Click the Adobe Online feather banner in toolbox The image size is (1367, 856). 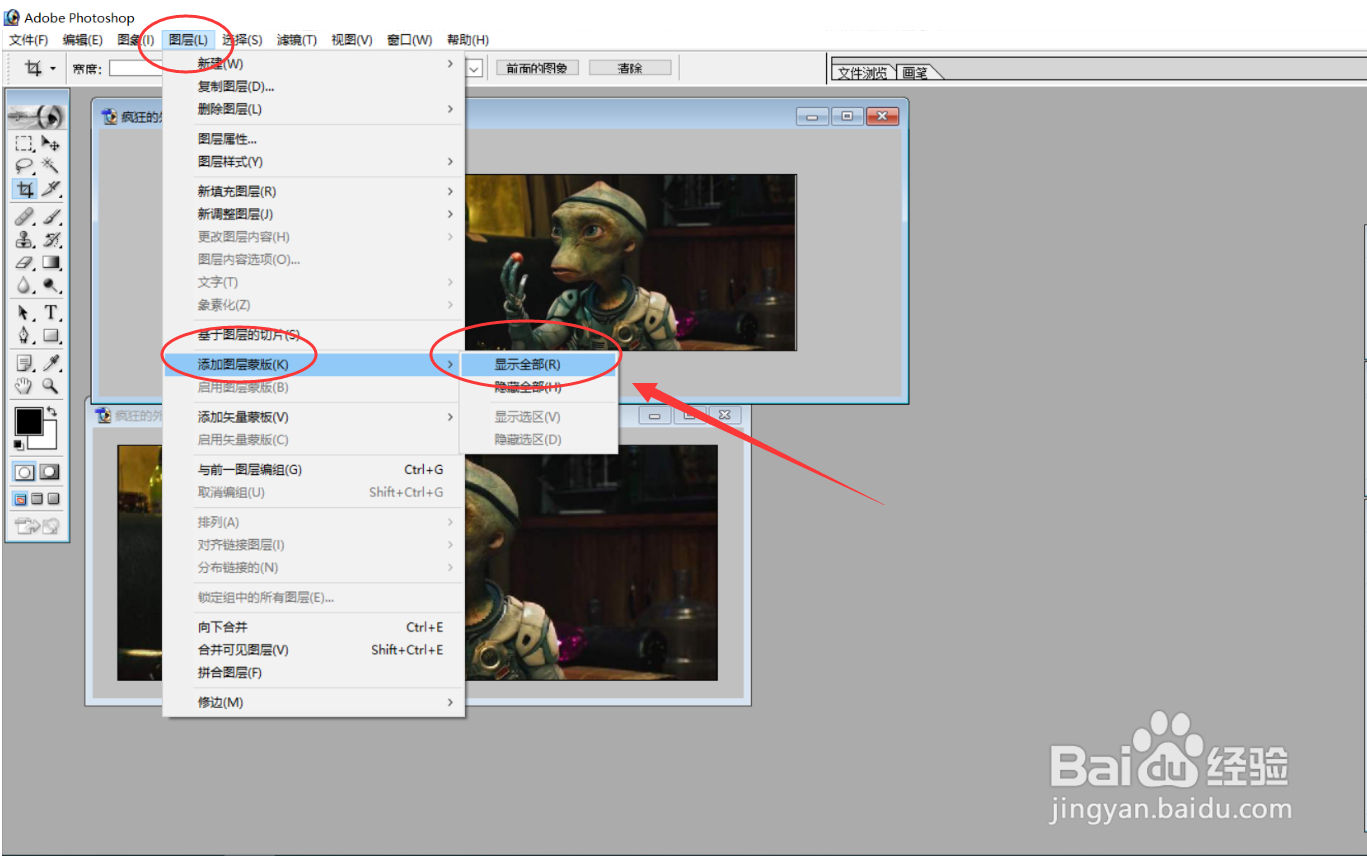pos(37,117)
